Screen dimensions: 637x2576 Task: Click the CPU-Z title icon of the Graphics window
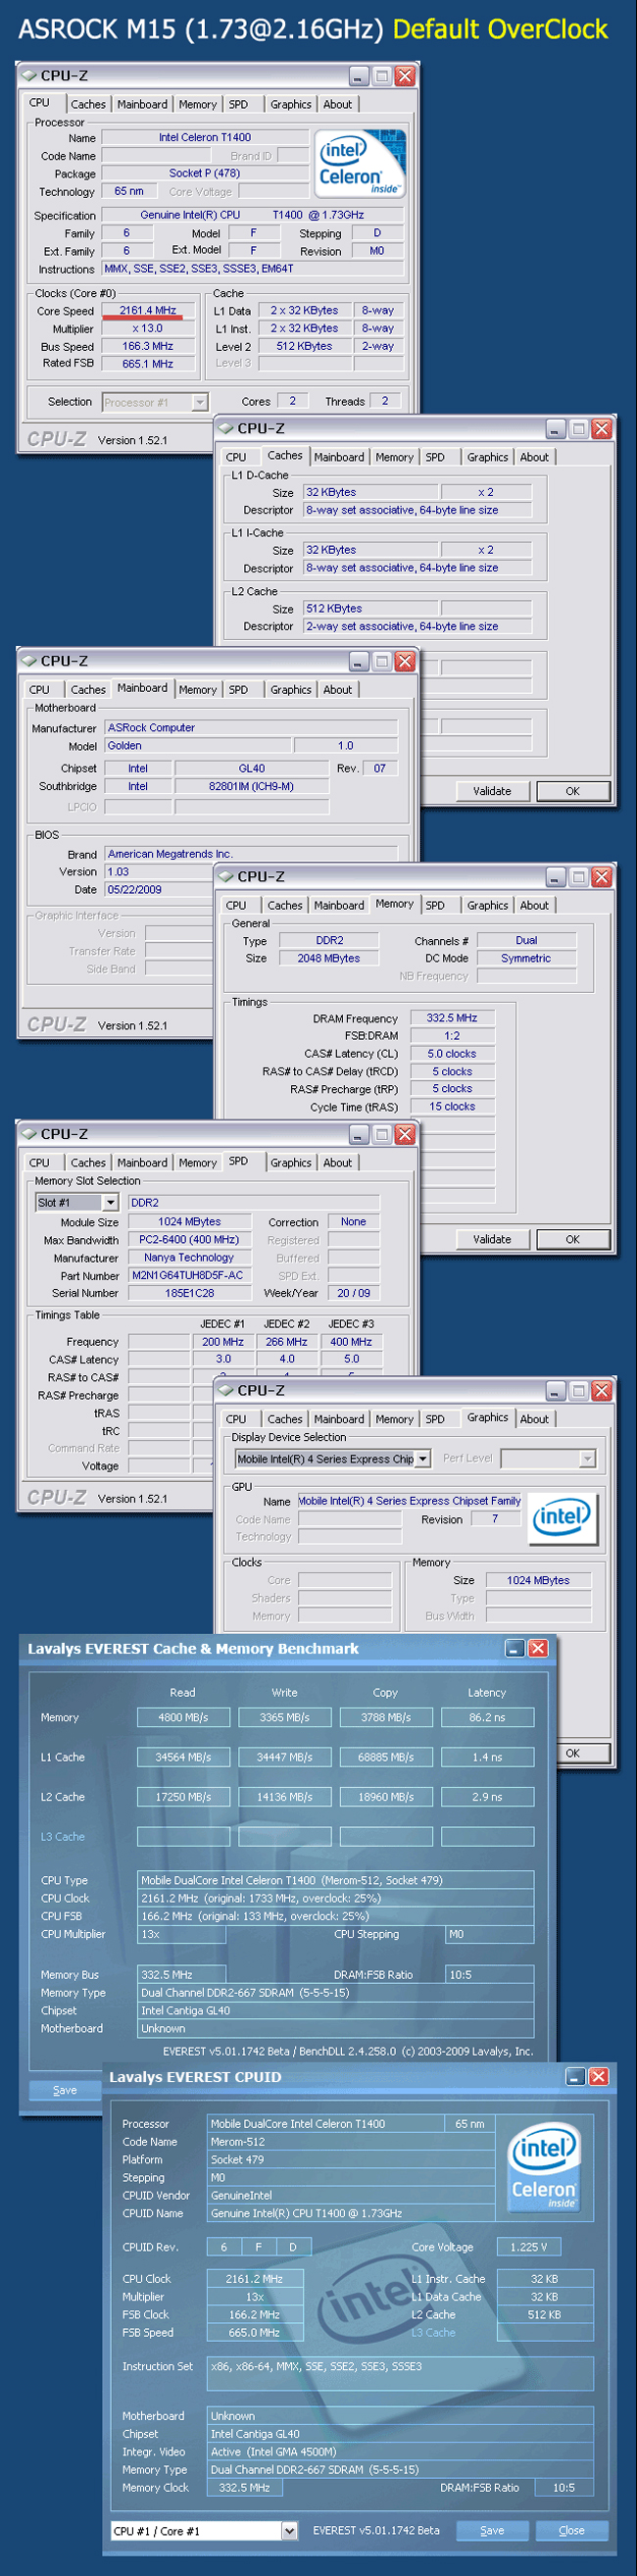point(226,1390)
